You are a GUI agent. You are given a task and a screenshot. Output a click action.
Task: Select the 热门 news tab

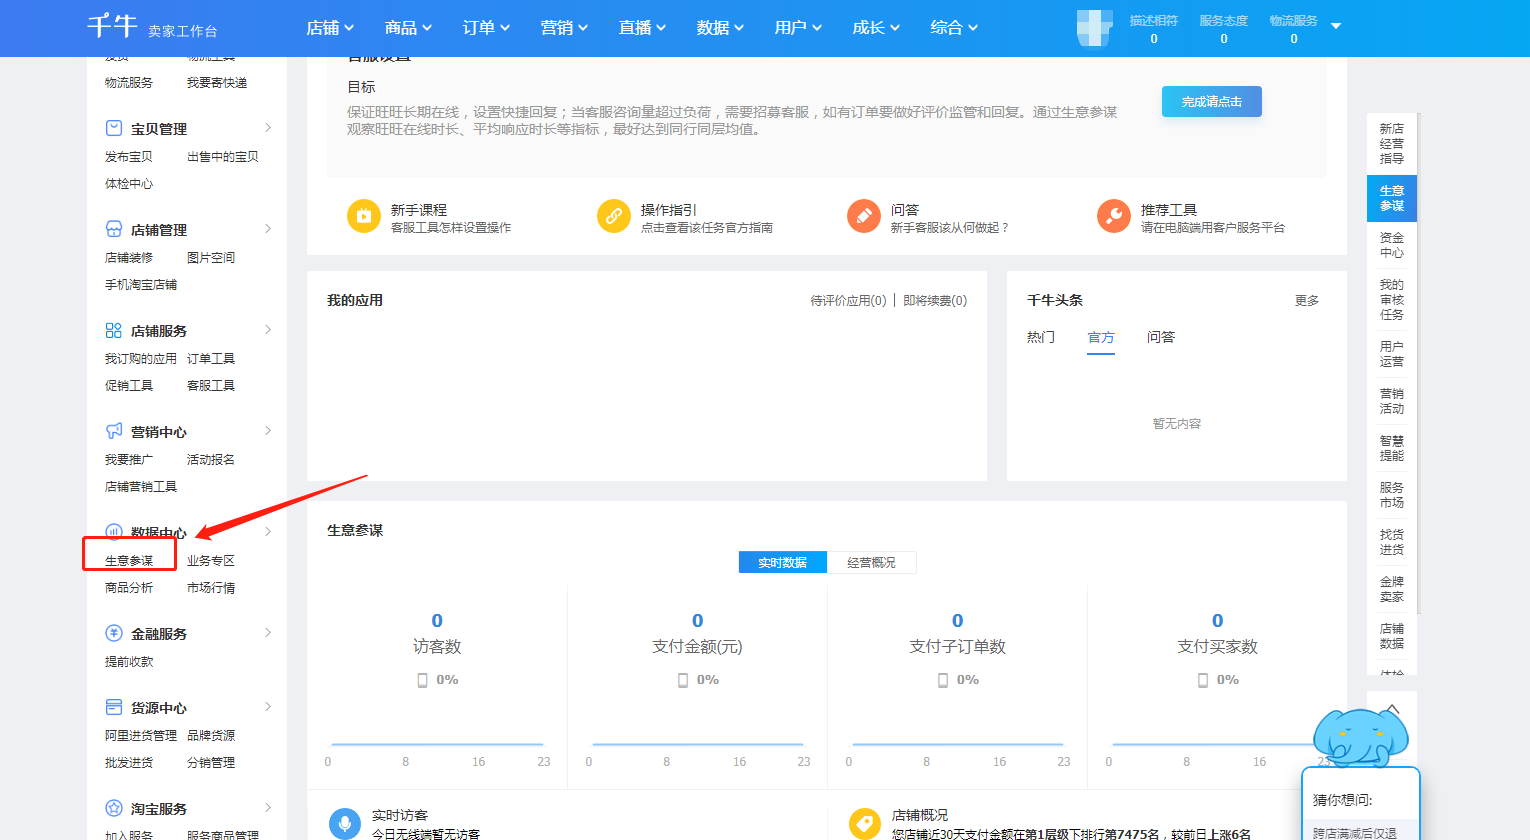point(1041,337)
